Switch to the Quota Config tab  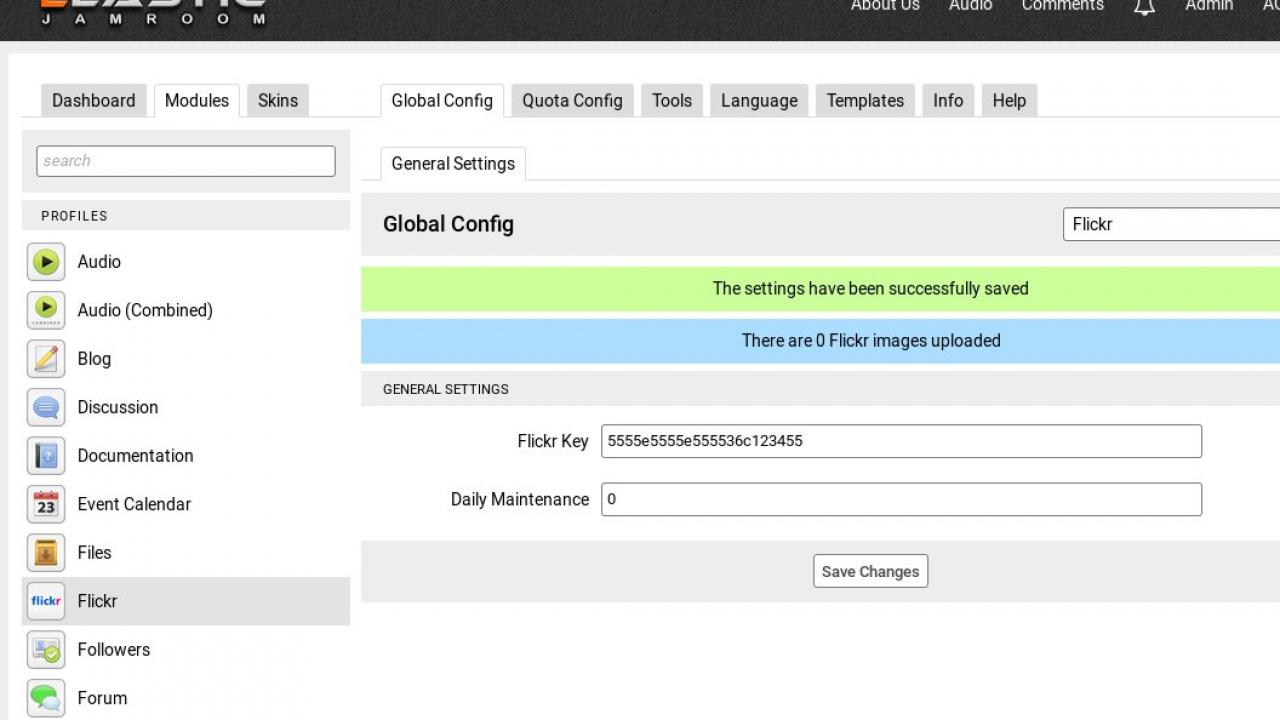(572, 101)
